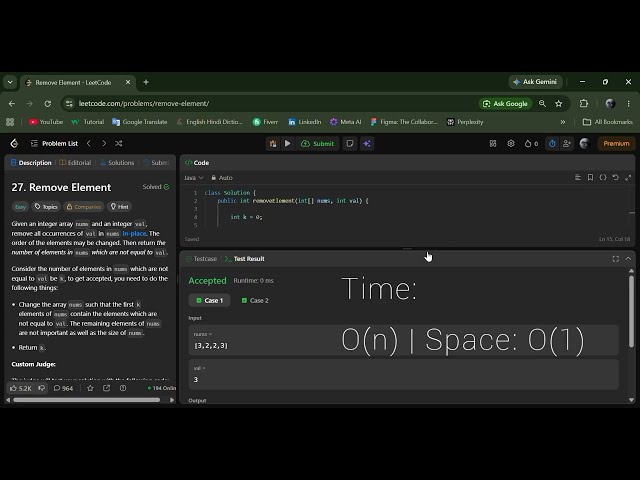
Task: Shuffle to a random problem
Action: pos(118,143)
